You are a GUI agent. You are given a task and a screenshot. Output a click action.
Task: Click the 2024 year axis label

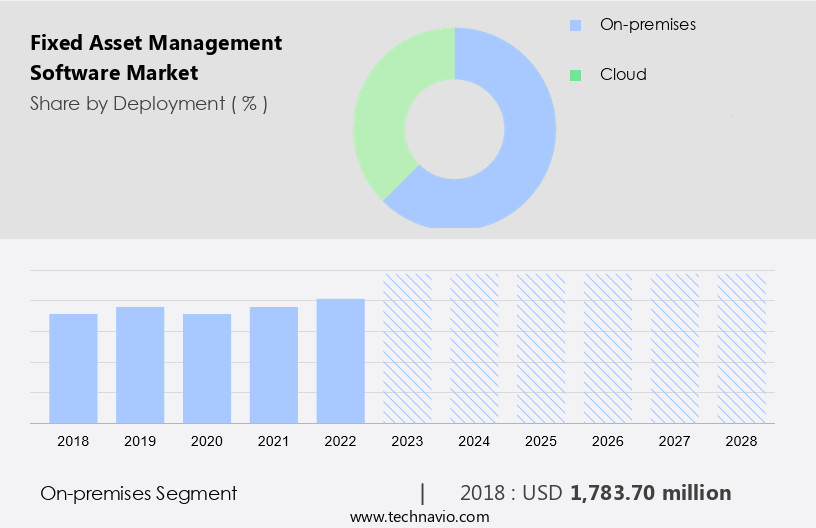click(x=474, y=440)
